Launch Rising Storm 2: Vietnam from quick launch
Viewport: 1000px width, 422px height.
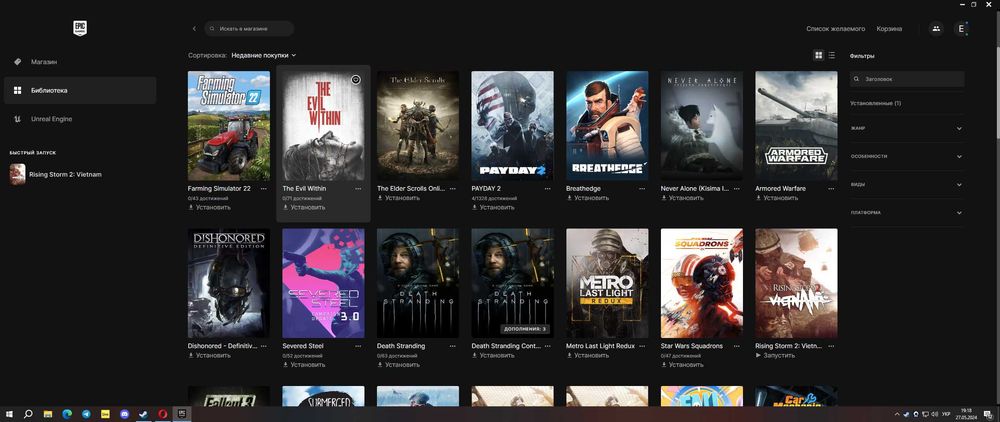click(x=56, y=174)
